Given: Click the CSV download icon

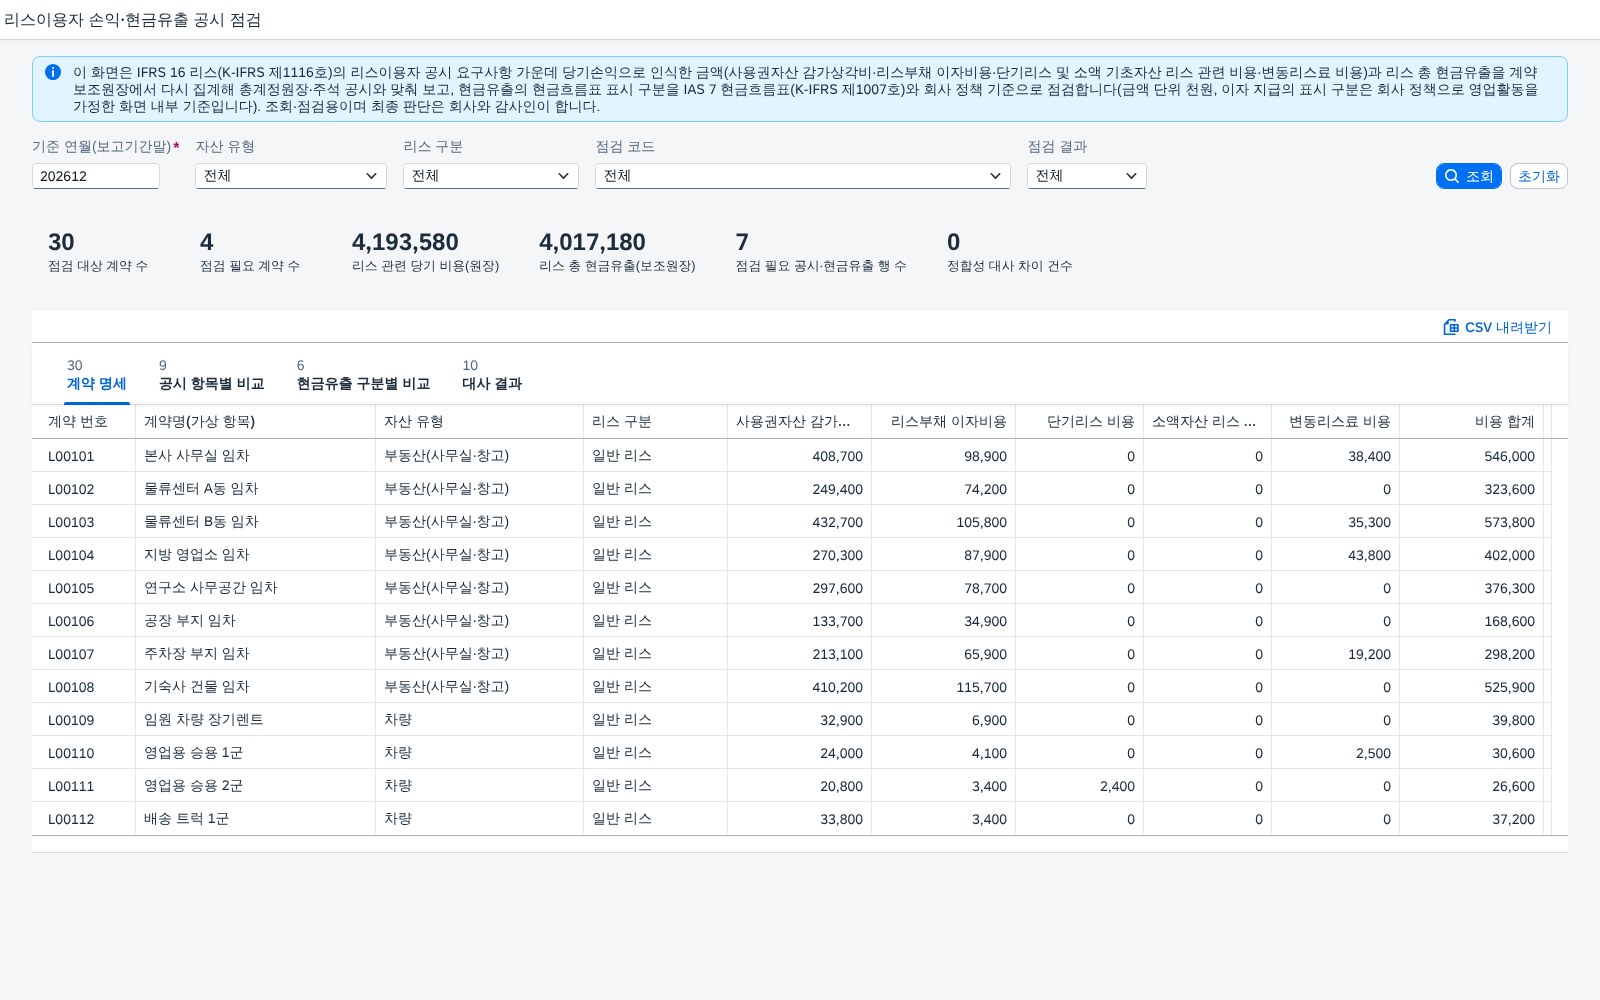Looking at the screenshot, I should click(x=1451, y=327).
